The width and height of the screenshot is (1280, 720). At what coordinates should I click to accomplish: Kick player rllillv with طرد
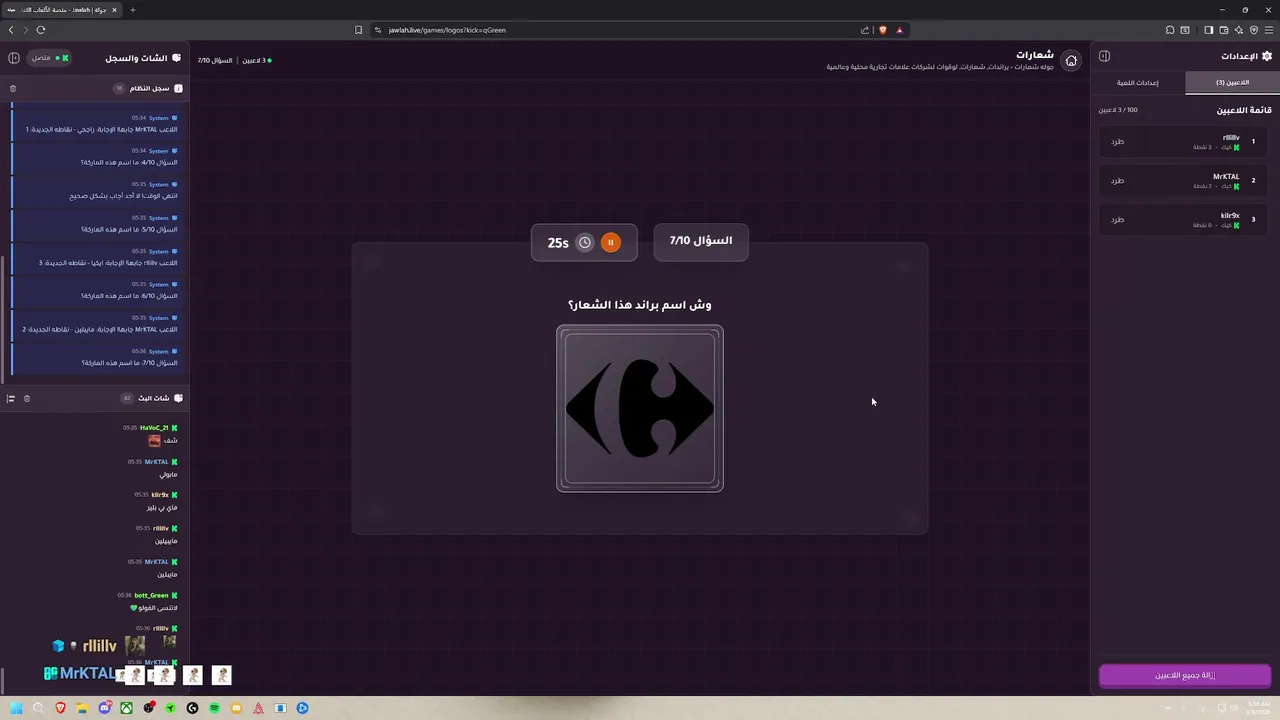tap(1117, 142)
